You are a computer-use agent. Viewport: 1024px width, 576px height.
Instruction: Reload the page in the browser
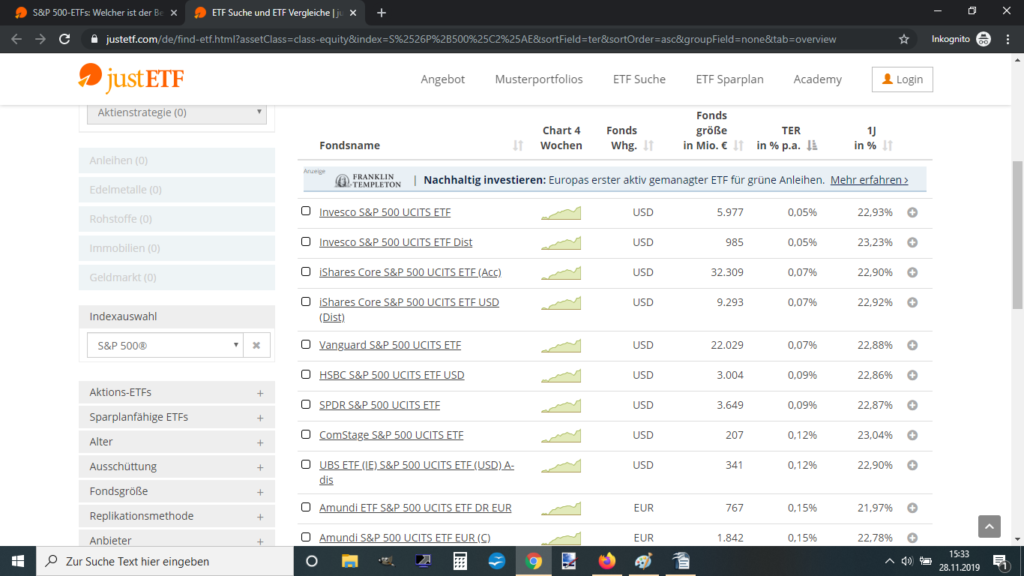coord(64,39)
